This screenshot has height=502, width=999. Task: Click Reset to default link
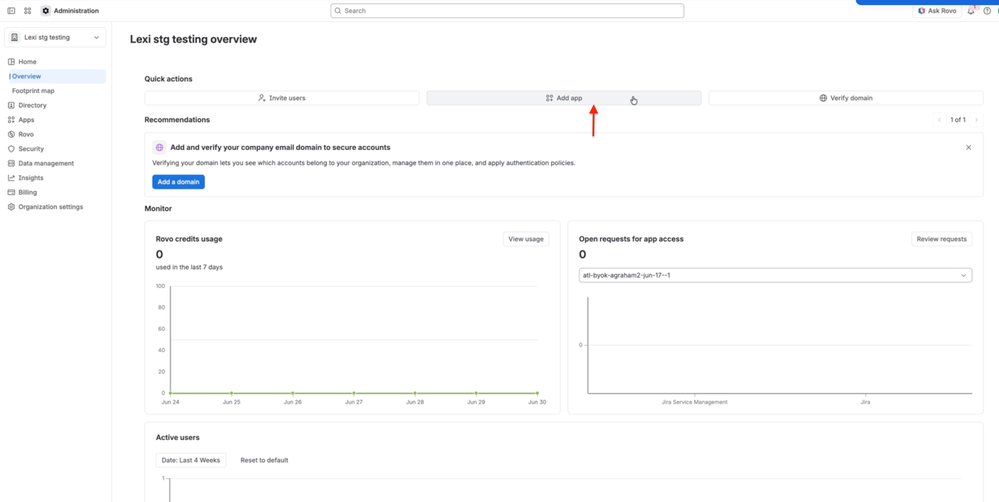click(x=264, y=460)
